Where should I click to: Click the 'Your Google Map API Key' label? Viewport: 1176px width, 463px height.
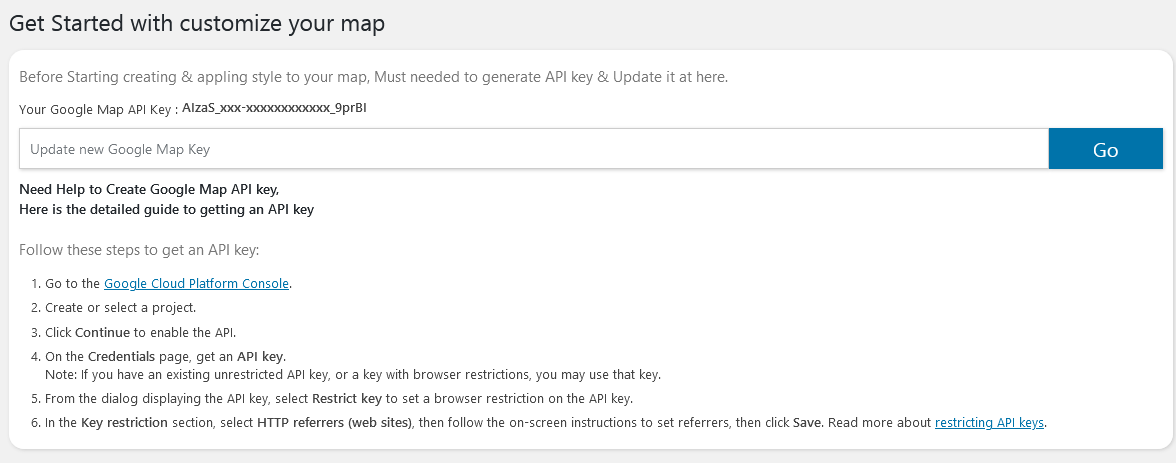click(x=98, y=110)
